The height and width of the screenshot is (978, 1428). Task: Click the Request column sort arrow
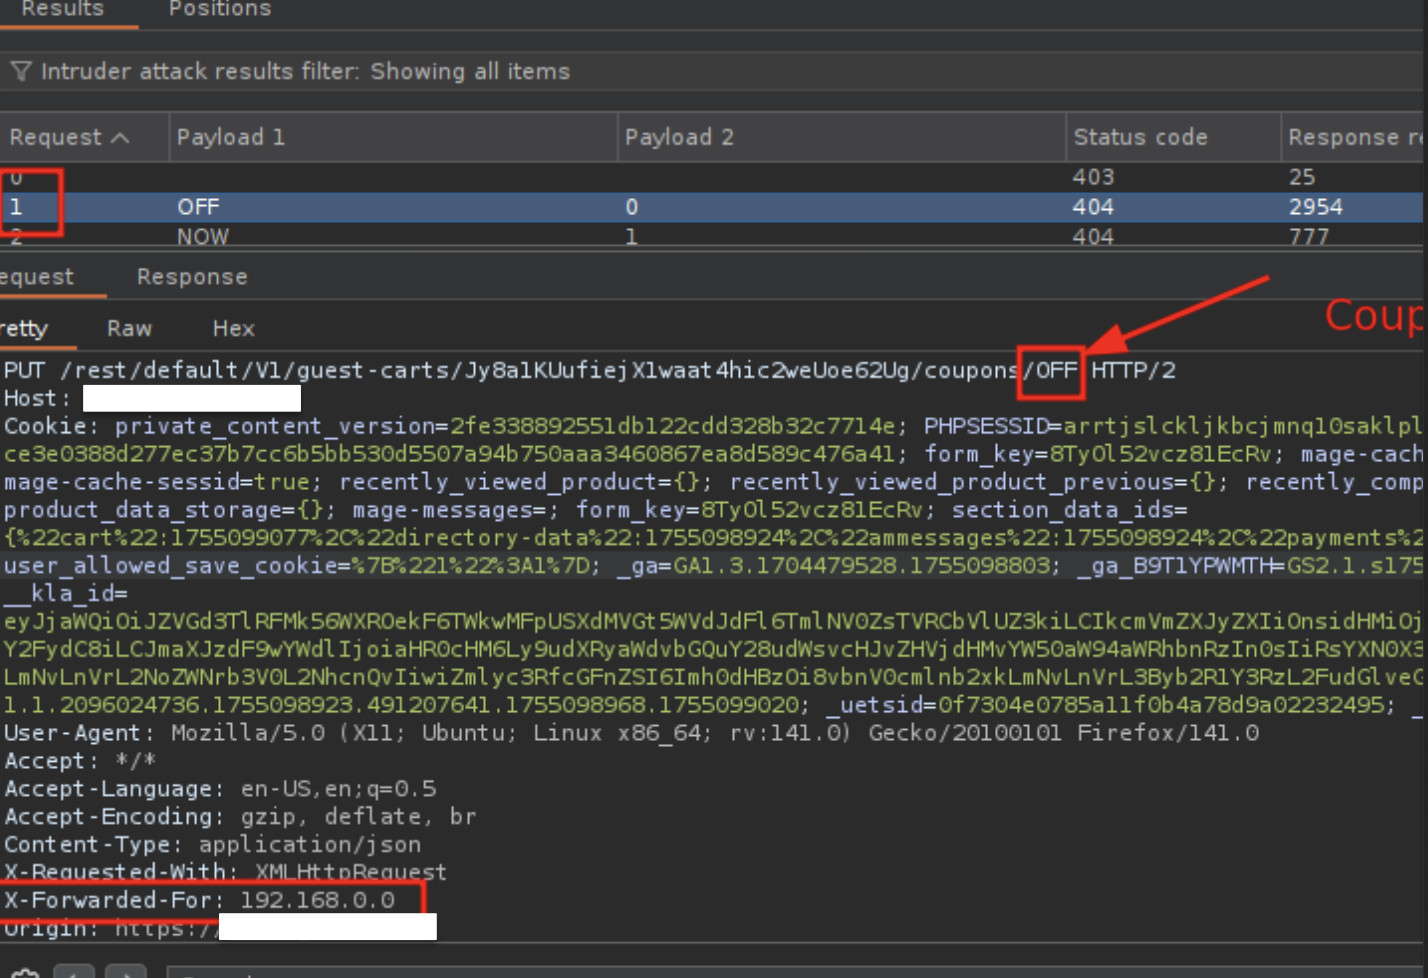[x=120, y=138]
